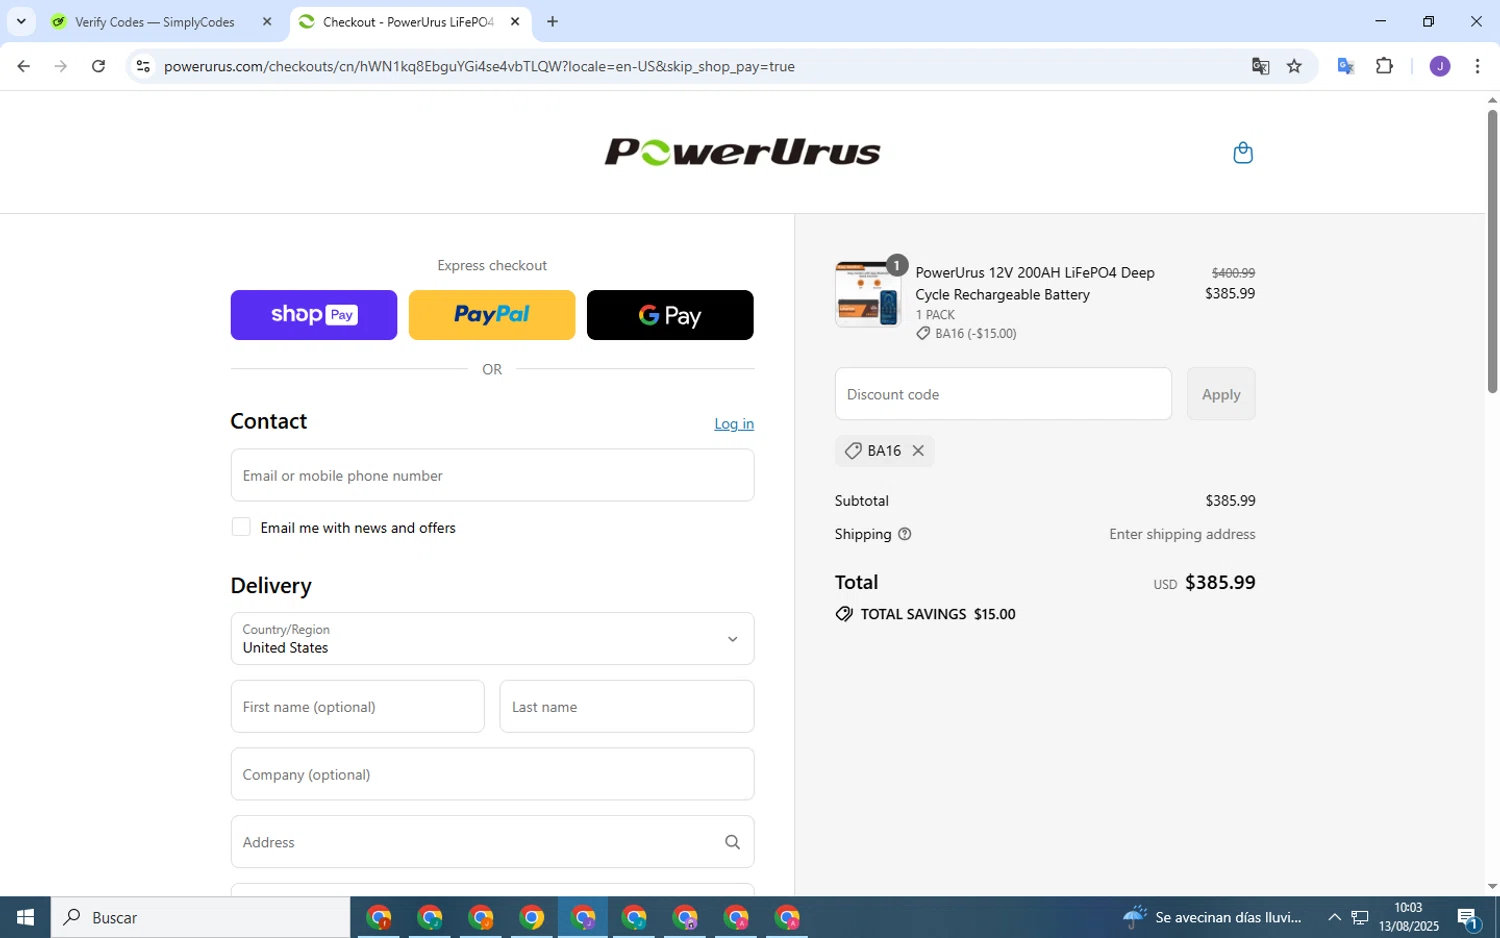1500x938 pixels.
Task: Open Google Translate extension icon
Action: coord(1346,66)
